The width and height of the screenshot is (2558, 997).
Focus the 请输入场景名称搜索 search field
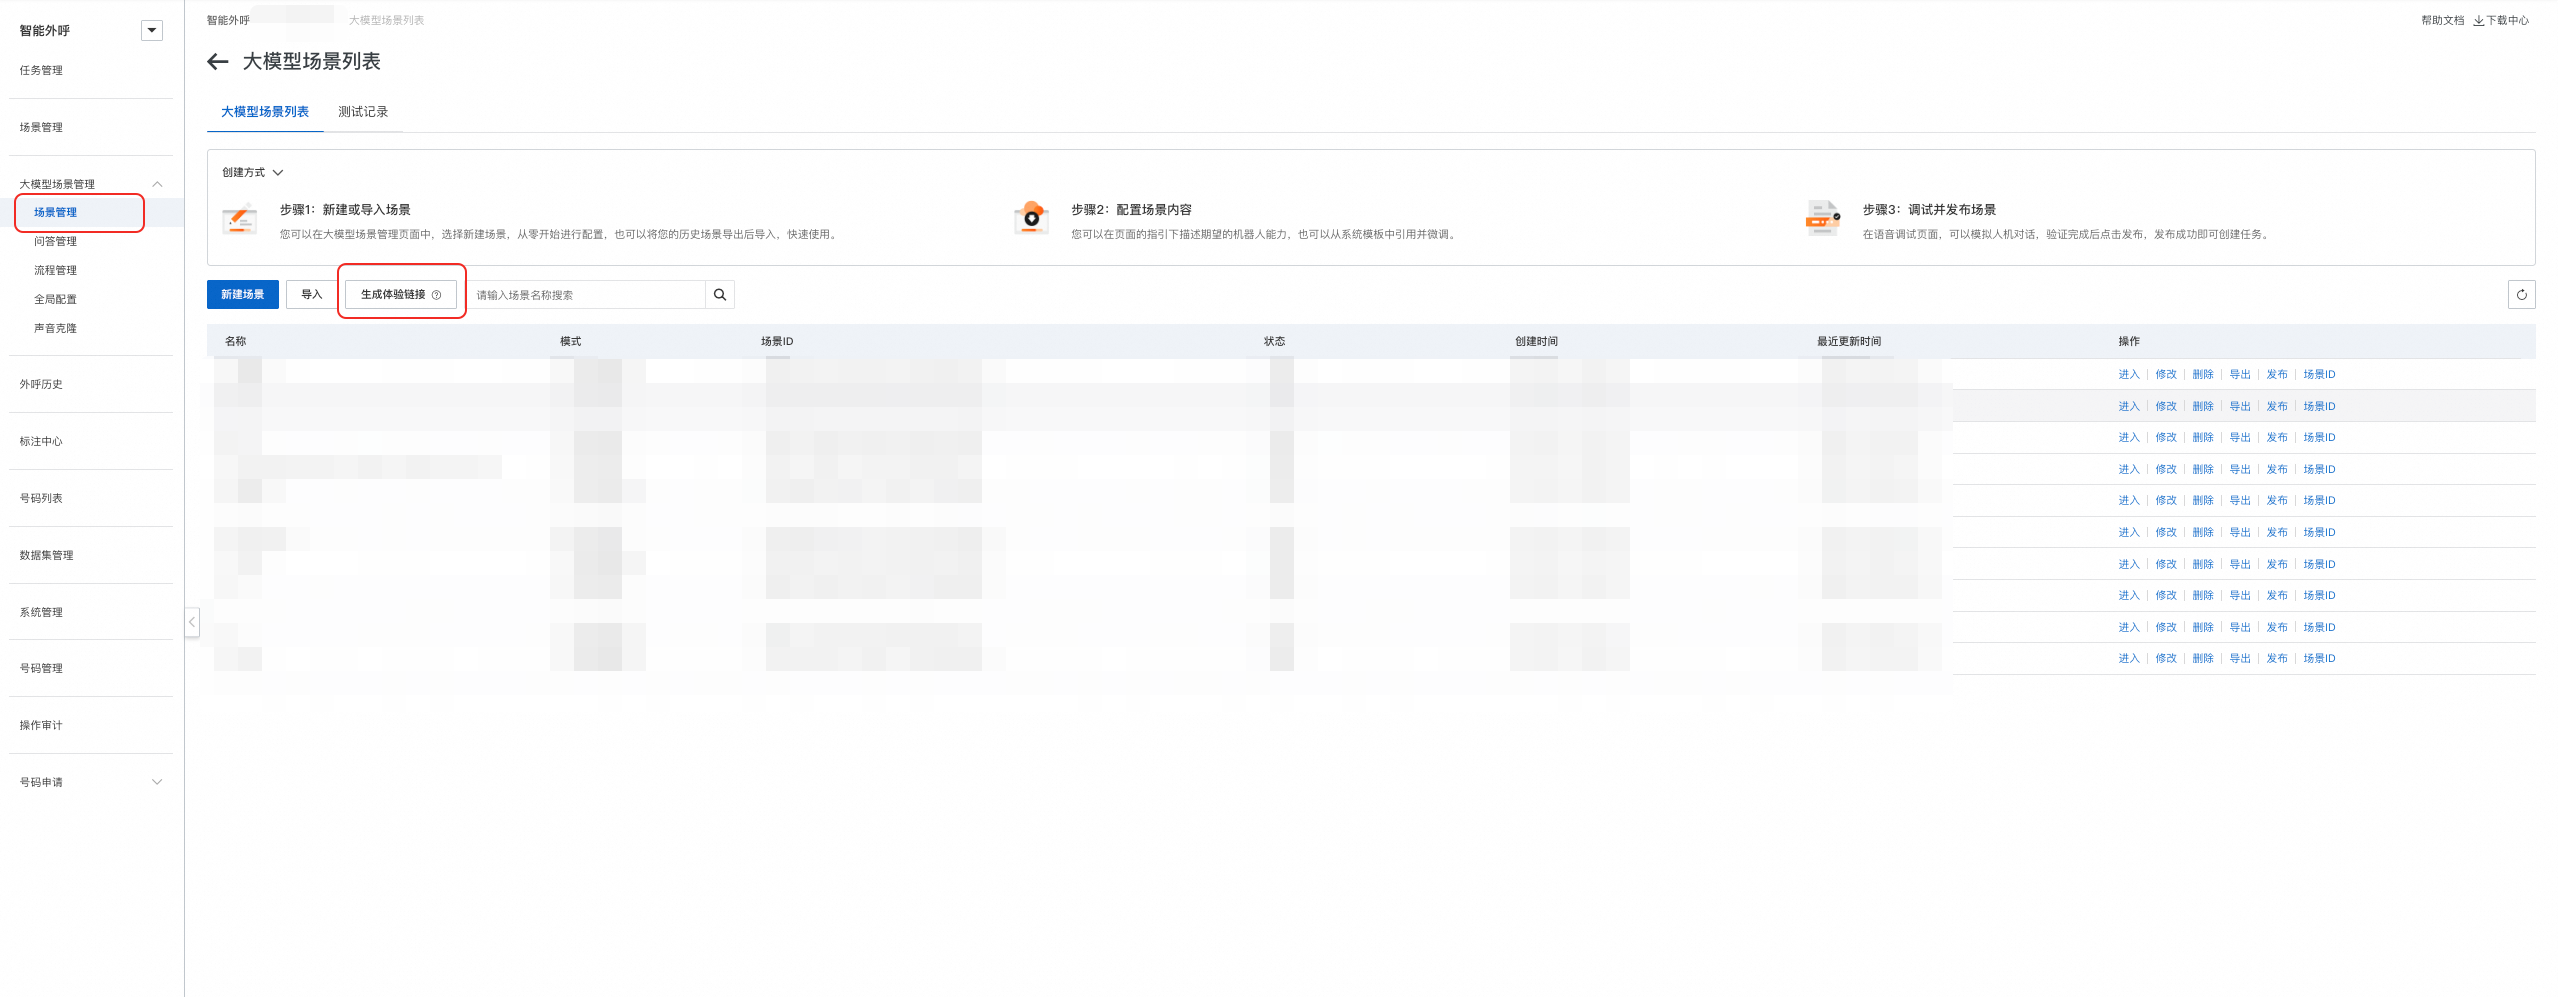587,295
